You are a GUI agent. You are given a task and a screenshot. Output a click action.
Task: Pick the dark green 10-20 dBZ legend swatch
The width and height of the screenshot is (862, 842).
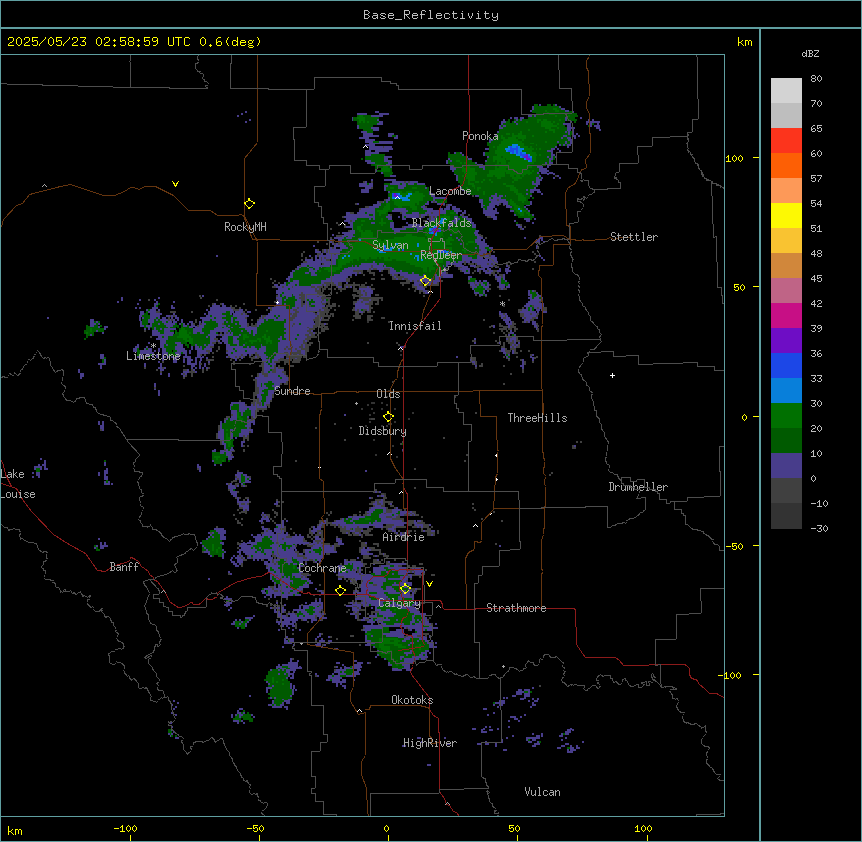786,441
